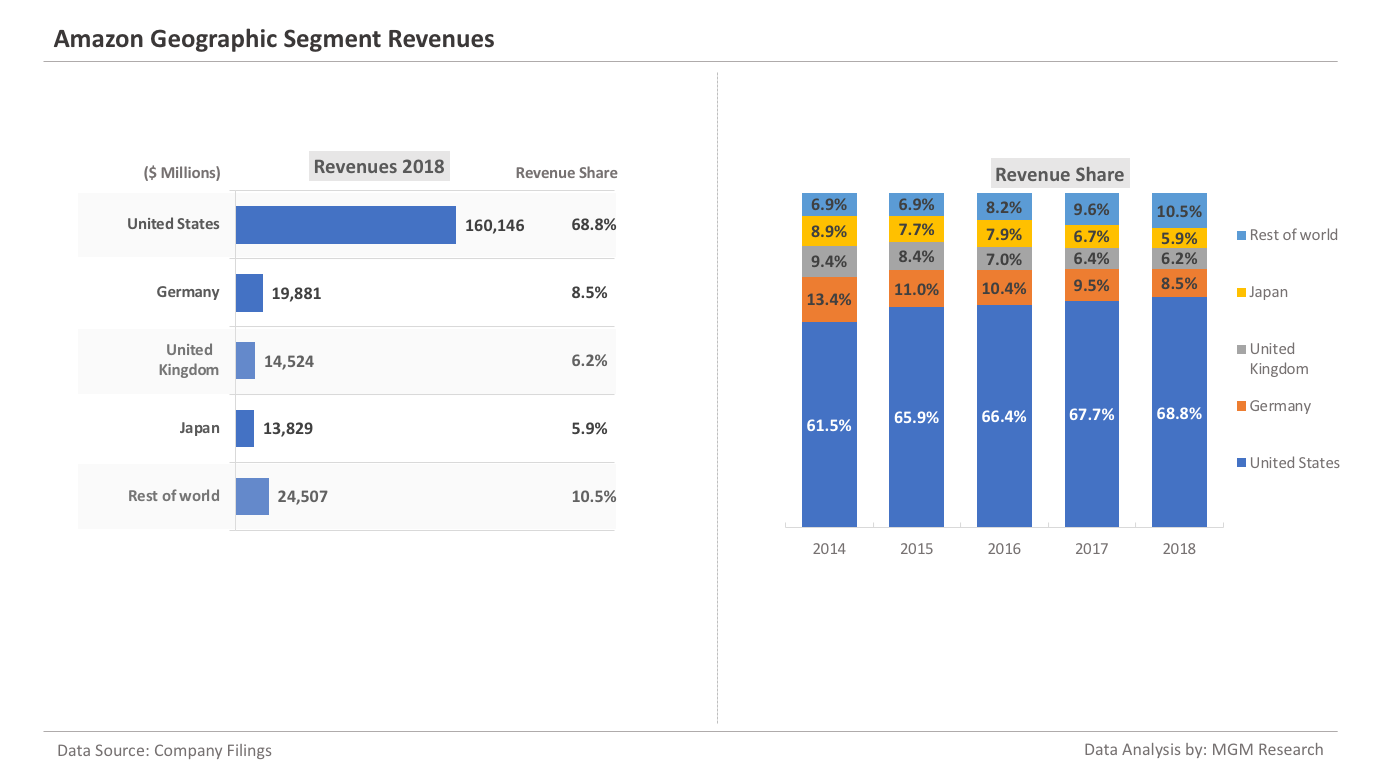The width and height of the screenshot is (1382, 781).
Task: Click the Revenue Share column header in the left table
Action: coord(566,173)
